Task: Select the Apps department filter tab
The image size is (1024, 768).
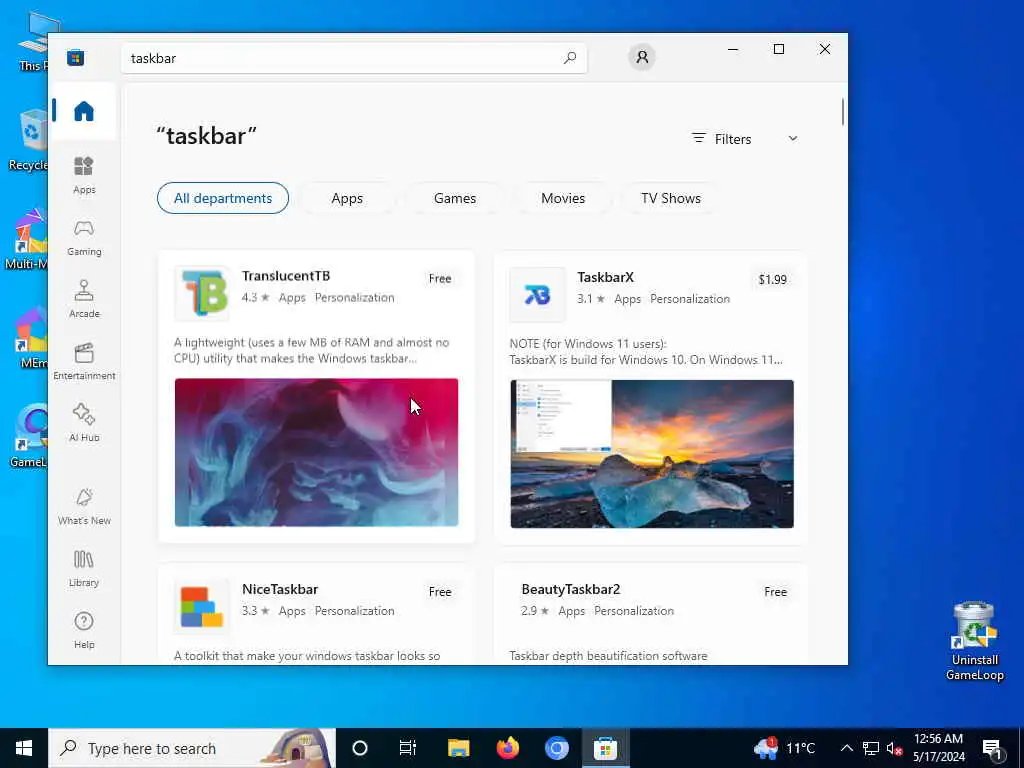Action: 347,198
